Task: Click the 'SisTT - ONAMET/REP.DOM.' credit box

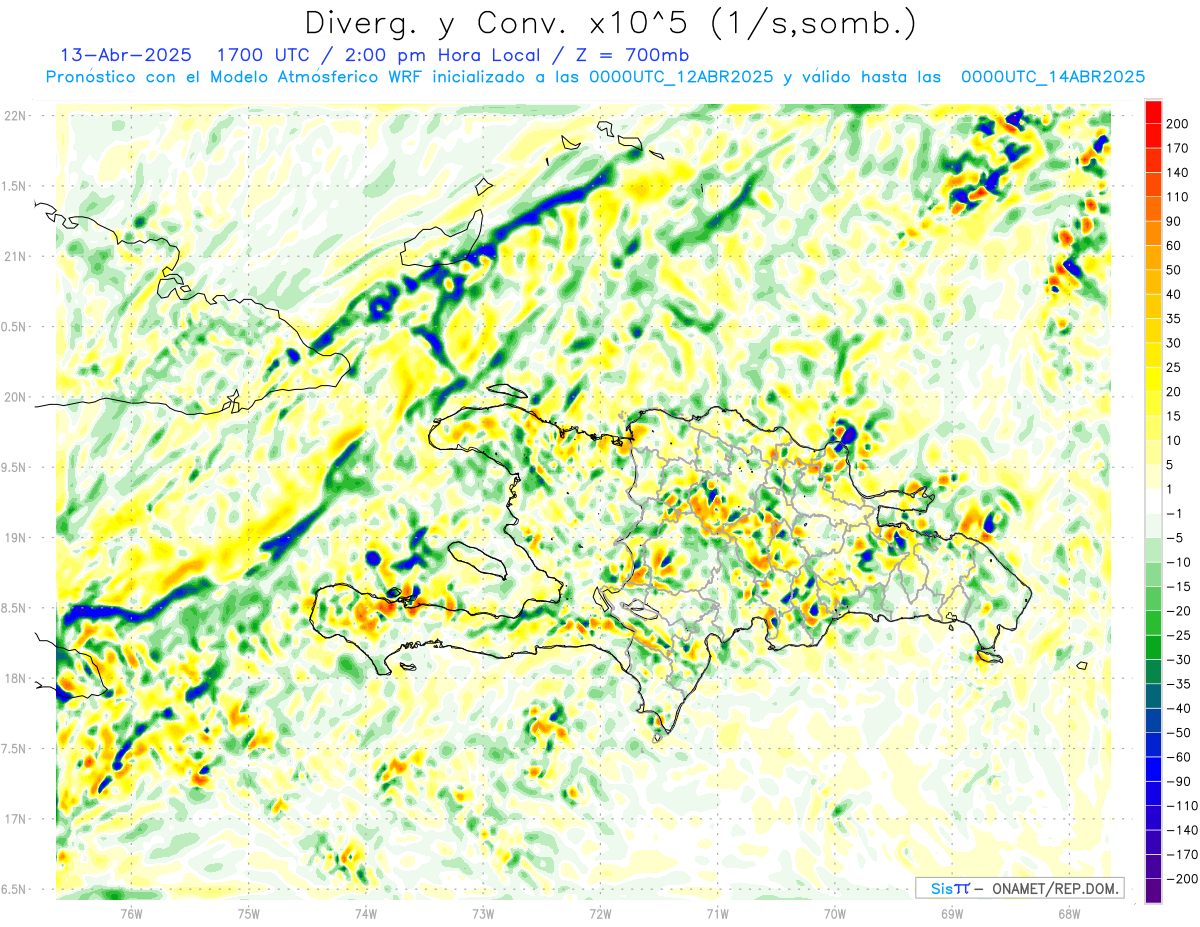Action: tap(1019, 888)
